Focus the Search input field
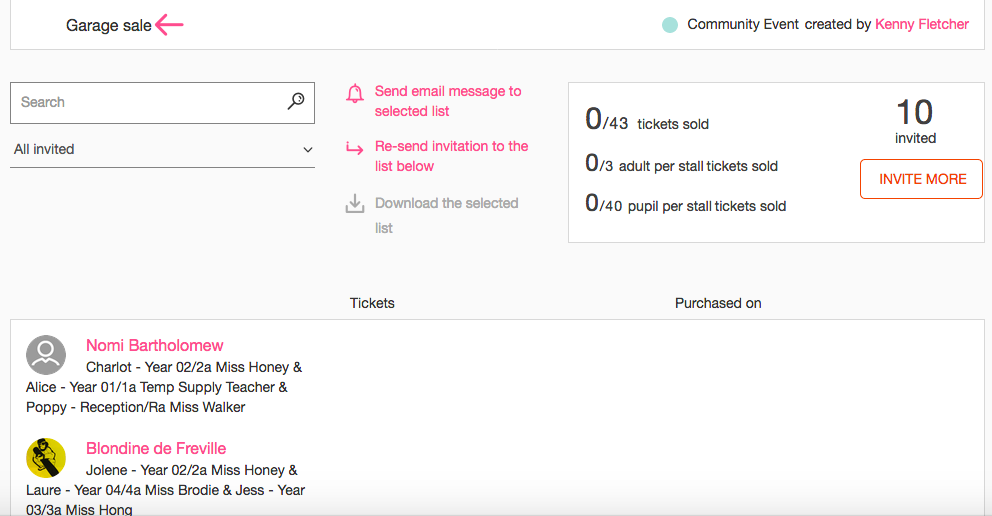The height and width of the screenshot is (516, 992). click(x=152, y=102)
